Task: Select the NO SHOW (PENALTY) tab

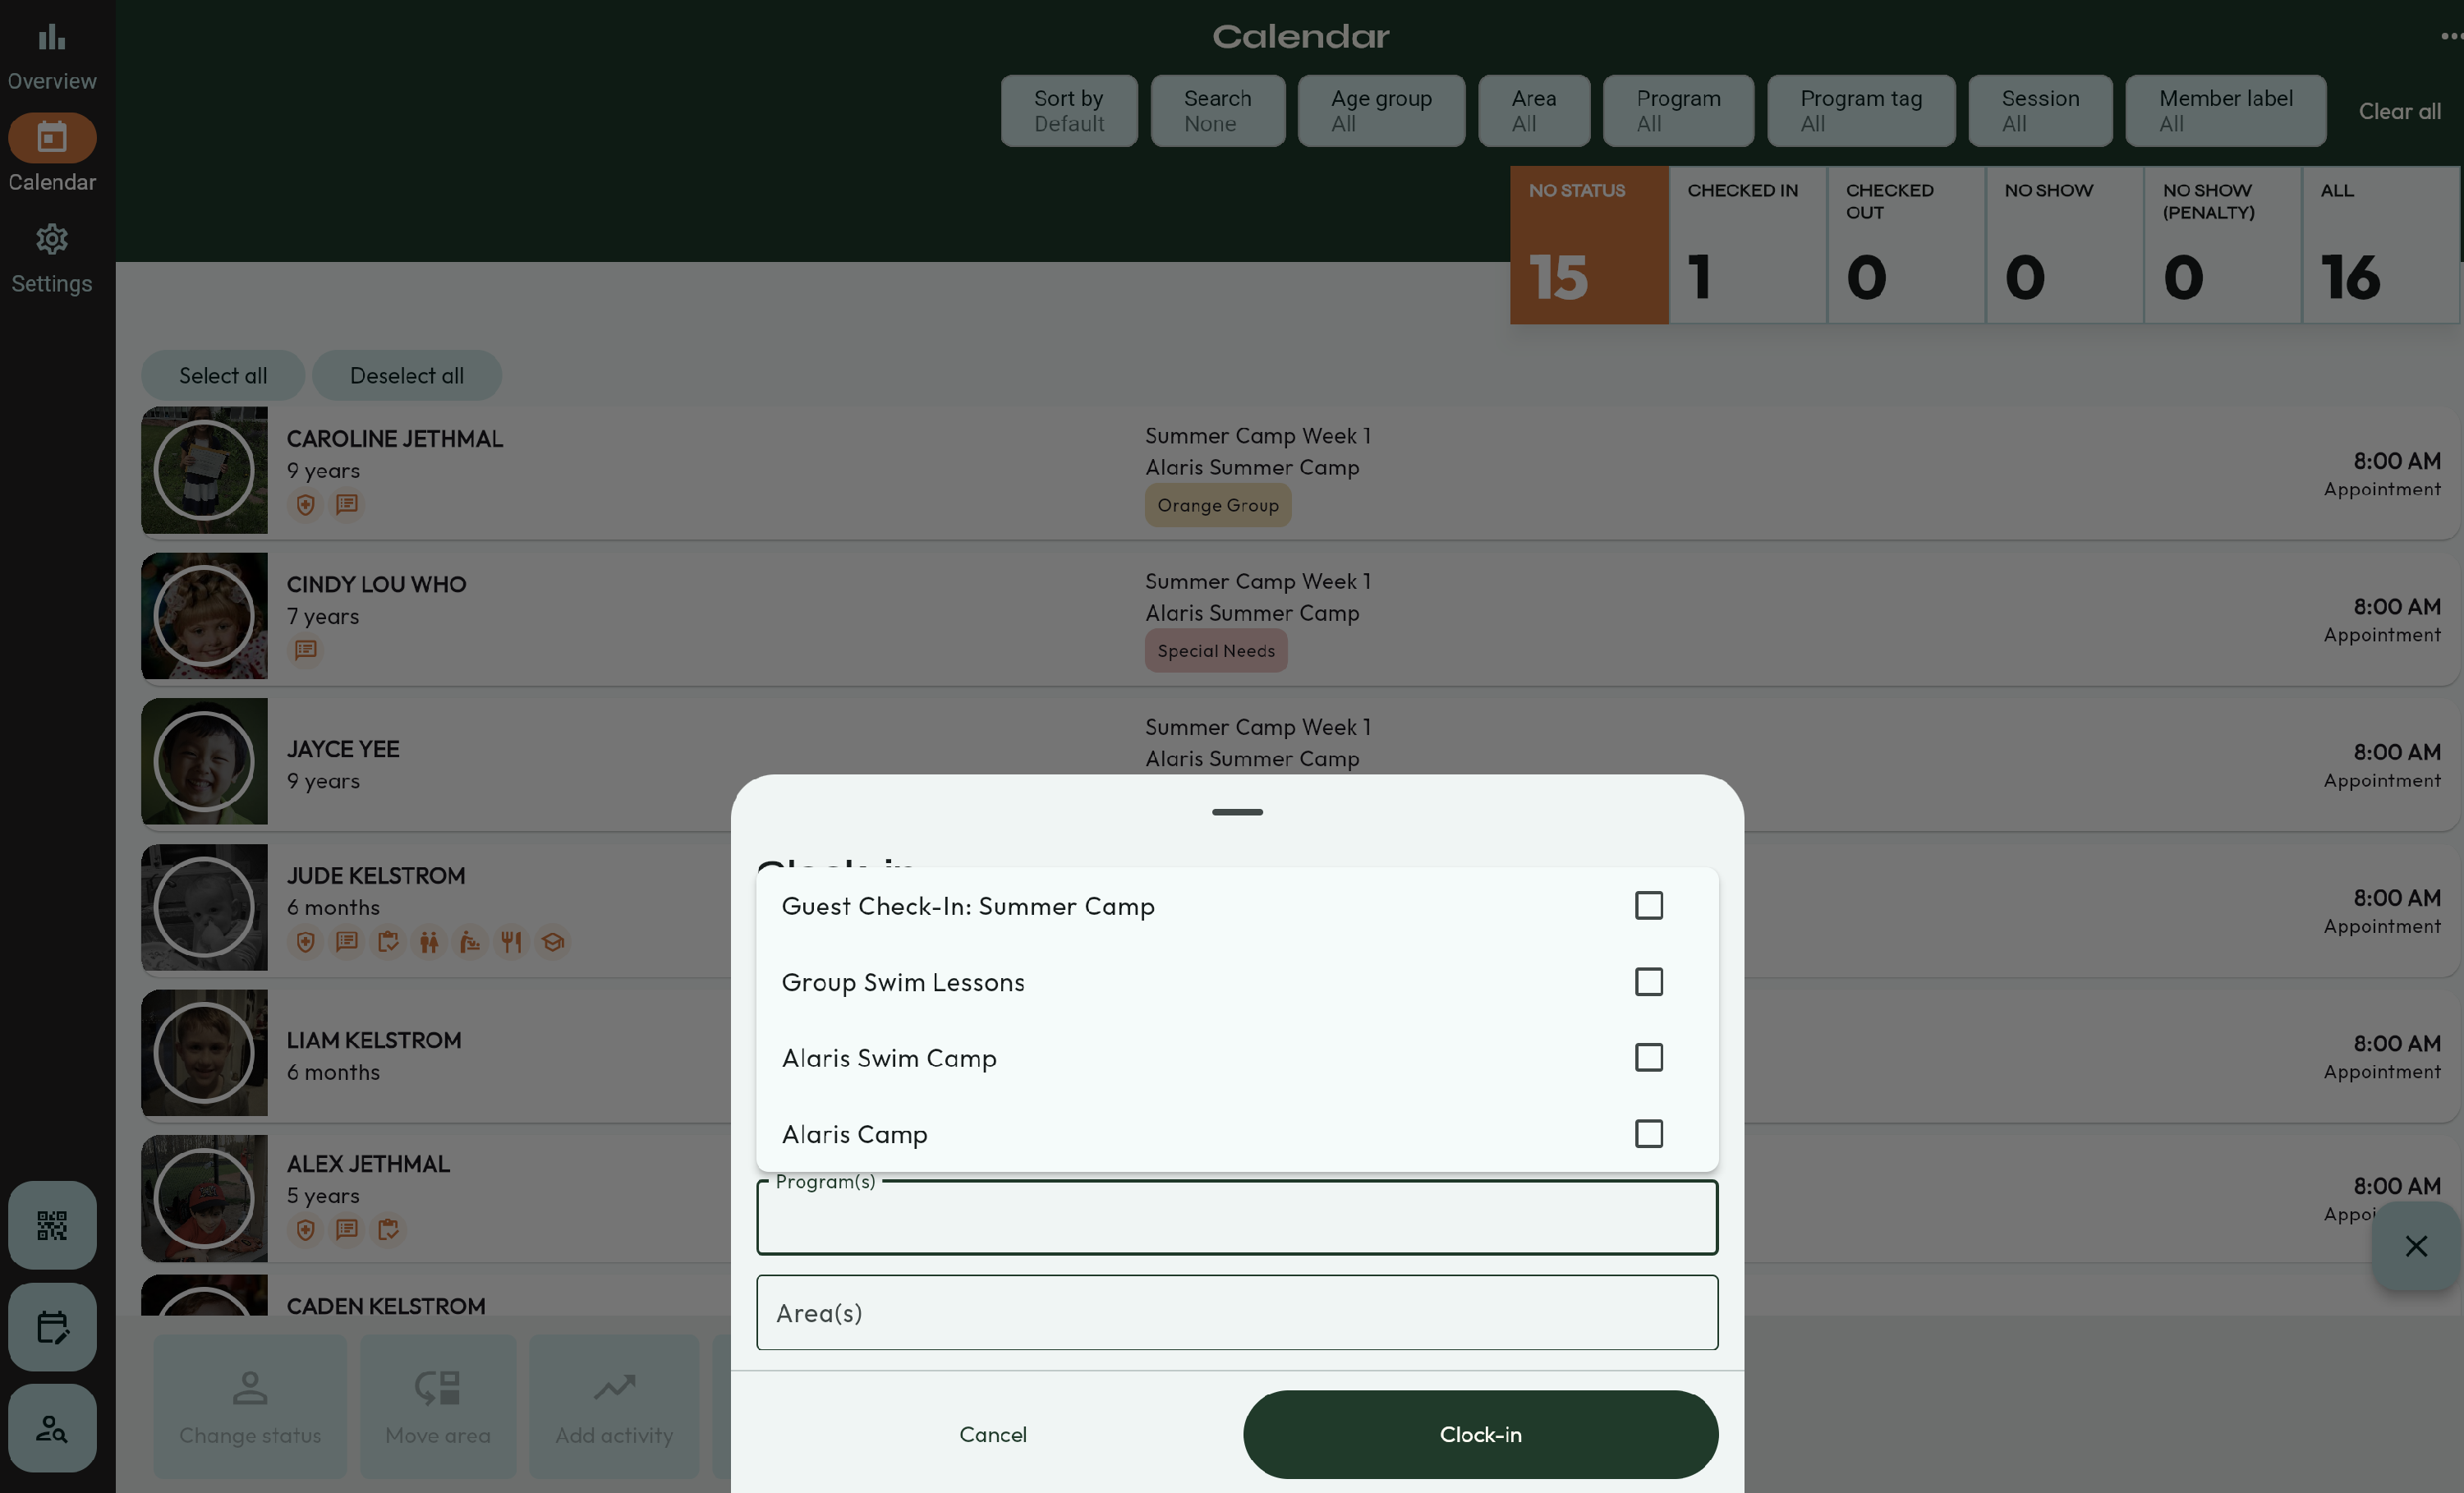Action: point(2223,245)
